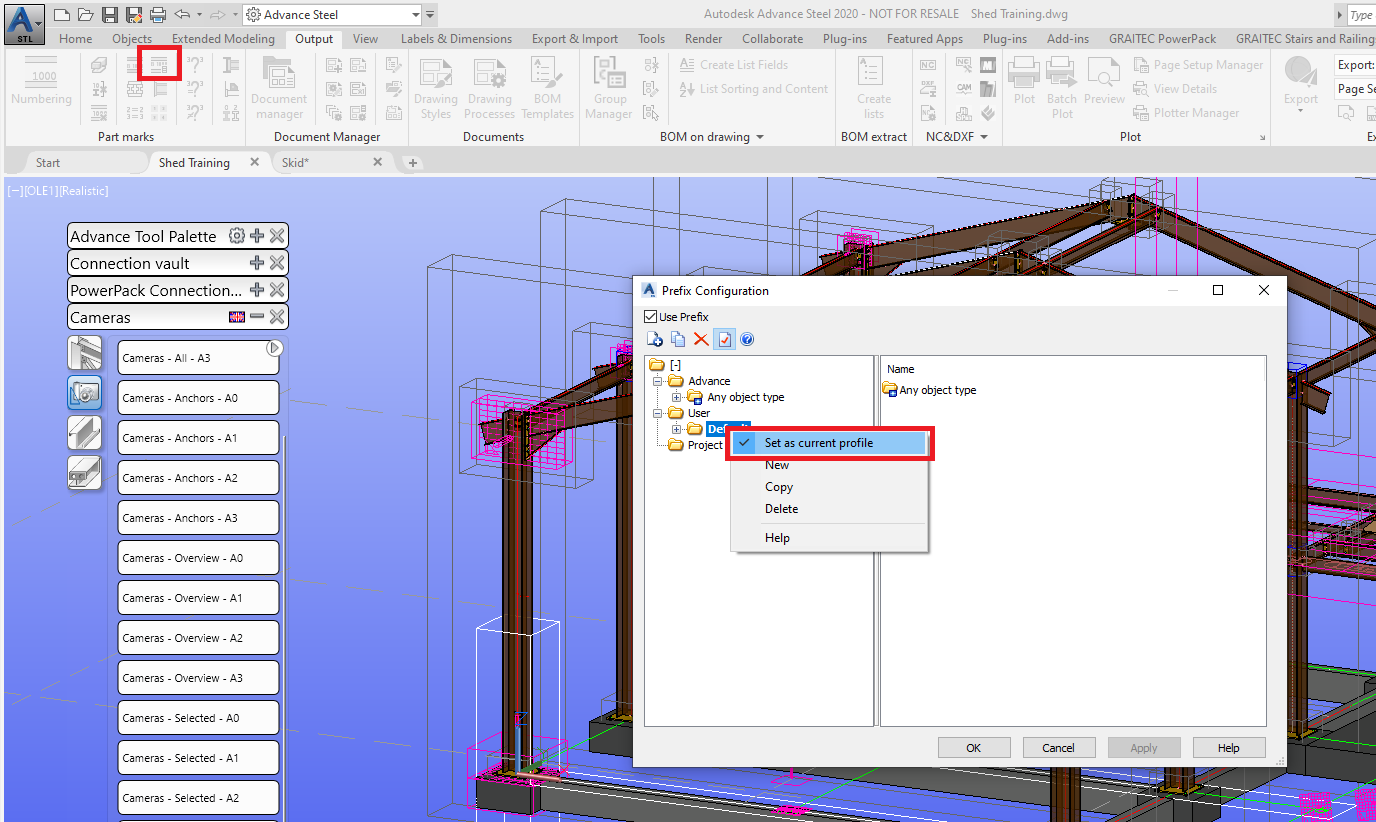Click the Cancel button
Viewport: 1376px width, 822px height.
pos(1058,747)
